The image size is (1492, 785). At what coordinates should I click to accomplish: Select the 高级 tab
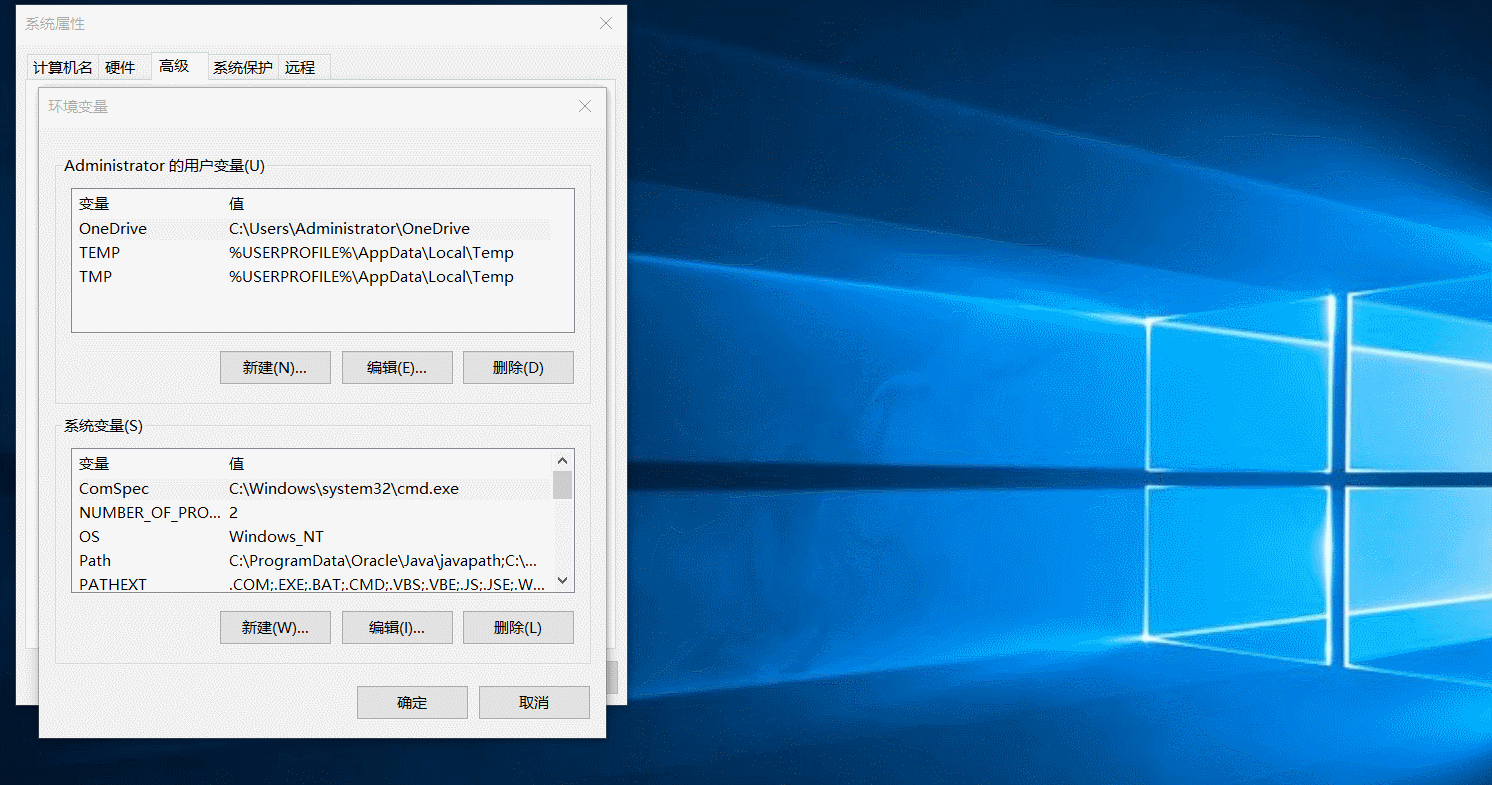[x=179, y=66]
